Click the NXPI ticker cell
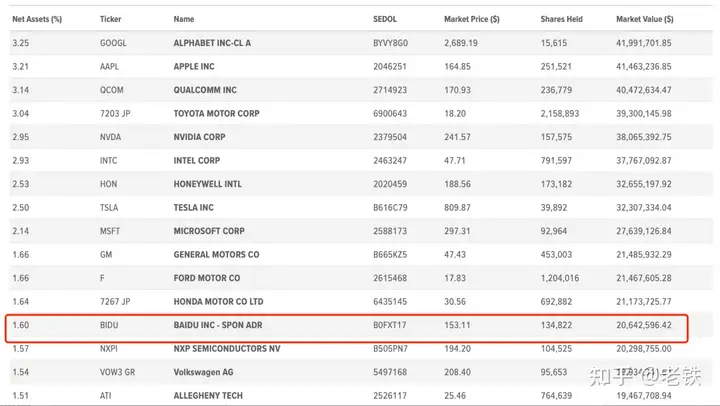720x406 pixels. (x=109, y=349)
